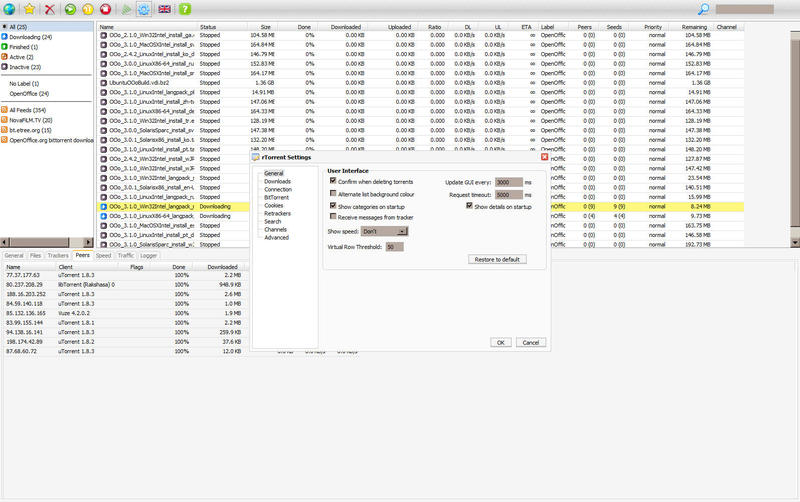800x502 pixels.
Task: Open the Show speed dropdown
Action: point(385,231)
